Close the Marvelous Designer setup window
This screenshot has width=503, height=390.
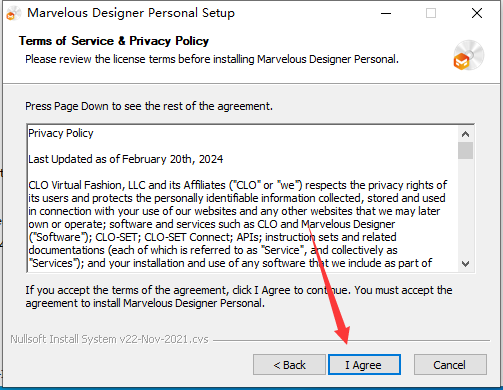[477, 14]
